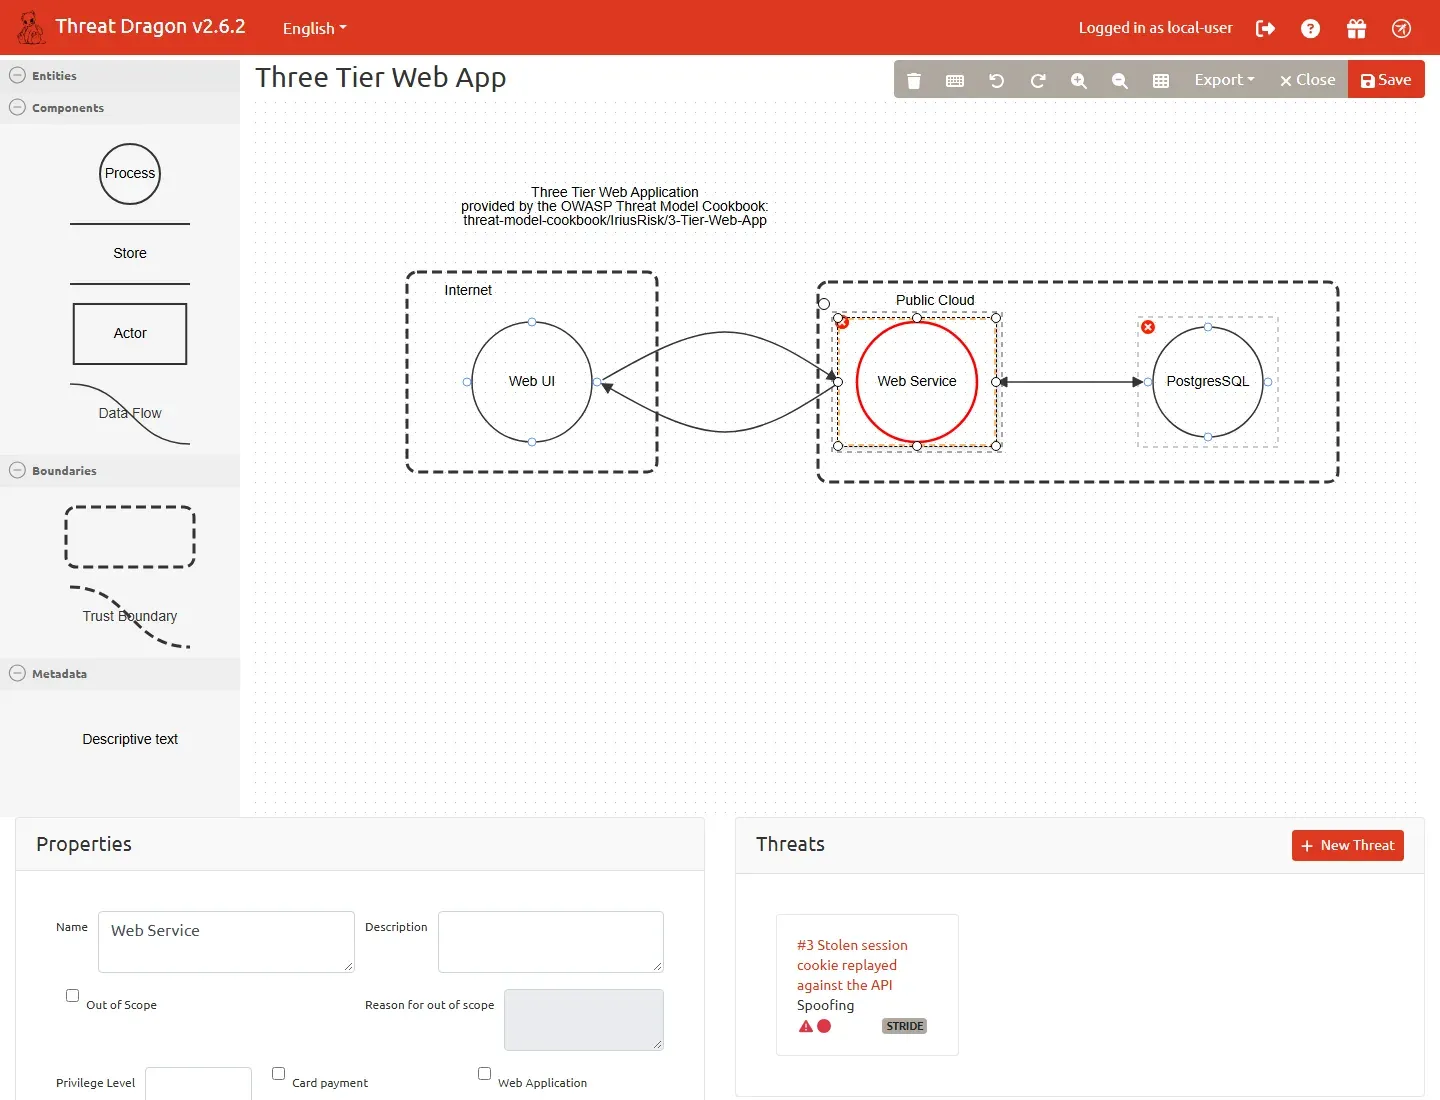The width and height of the screenshot is (1440, 1100).
Task: Select the Process stencil shape
Action: point(130,173)
